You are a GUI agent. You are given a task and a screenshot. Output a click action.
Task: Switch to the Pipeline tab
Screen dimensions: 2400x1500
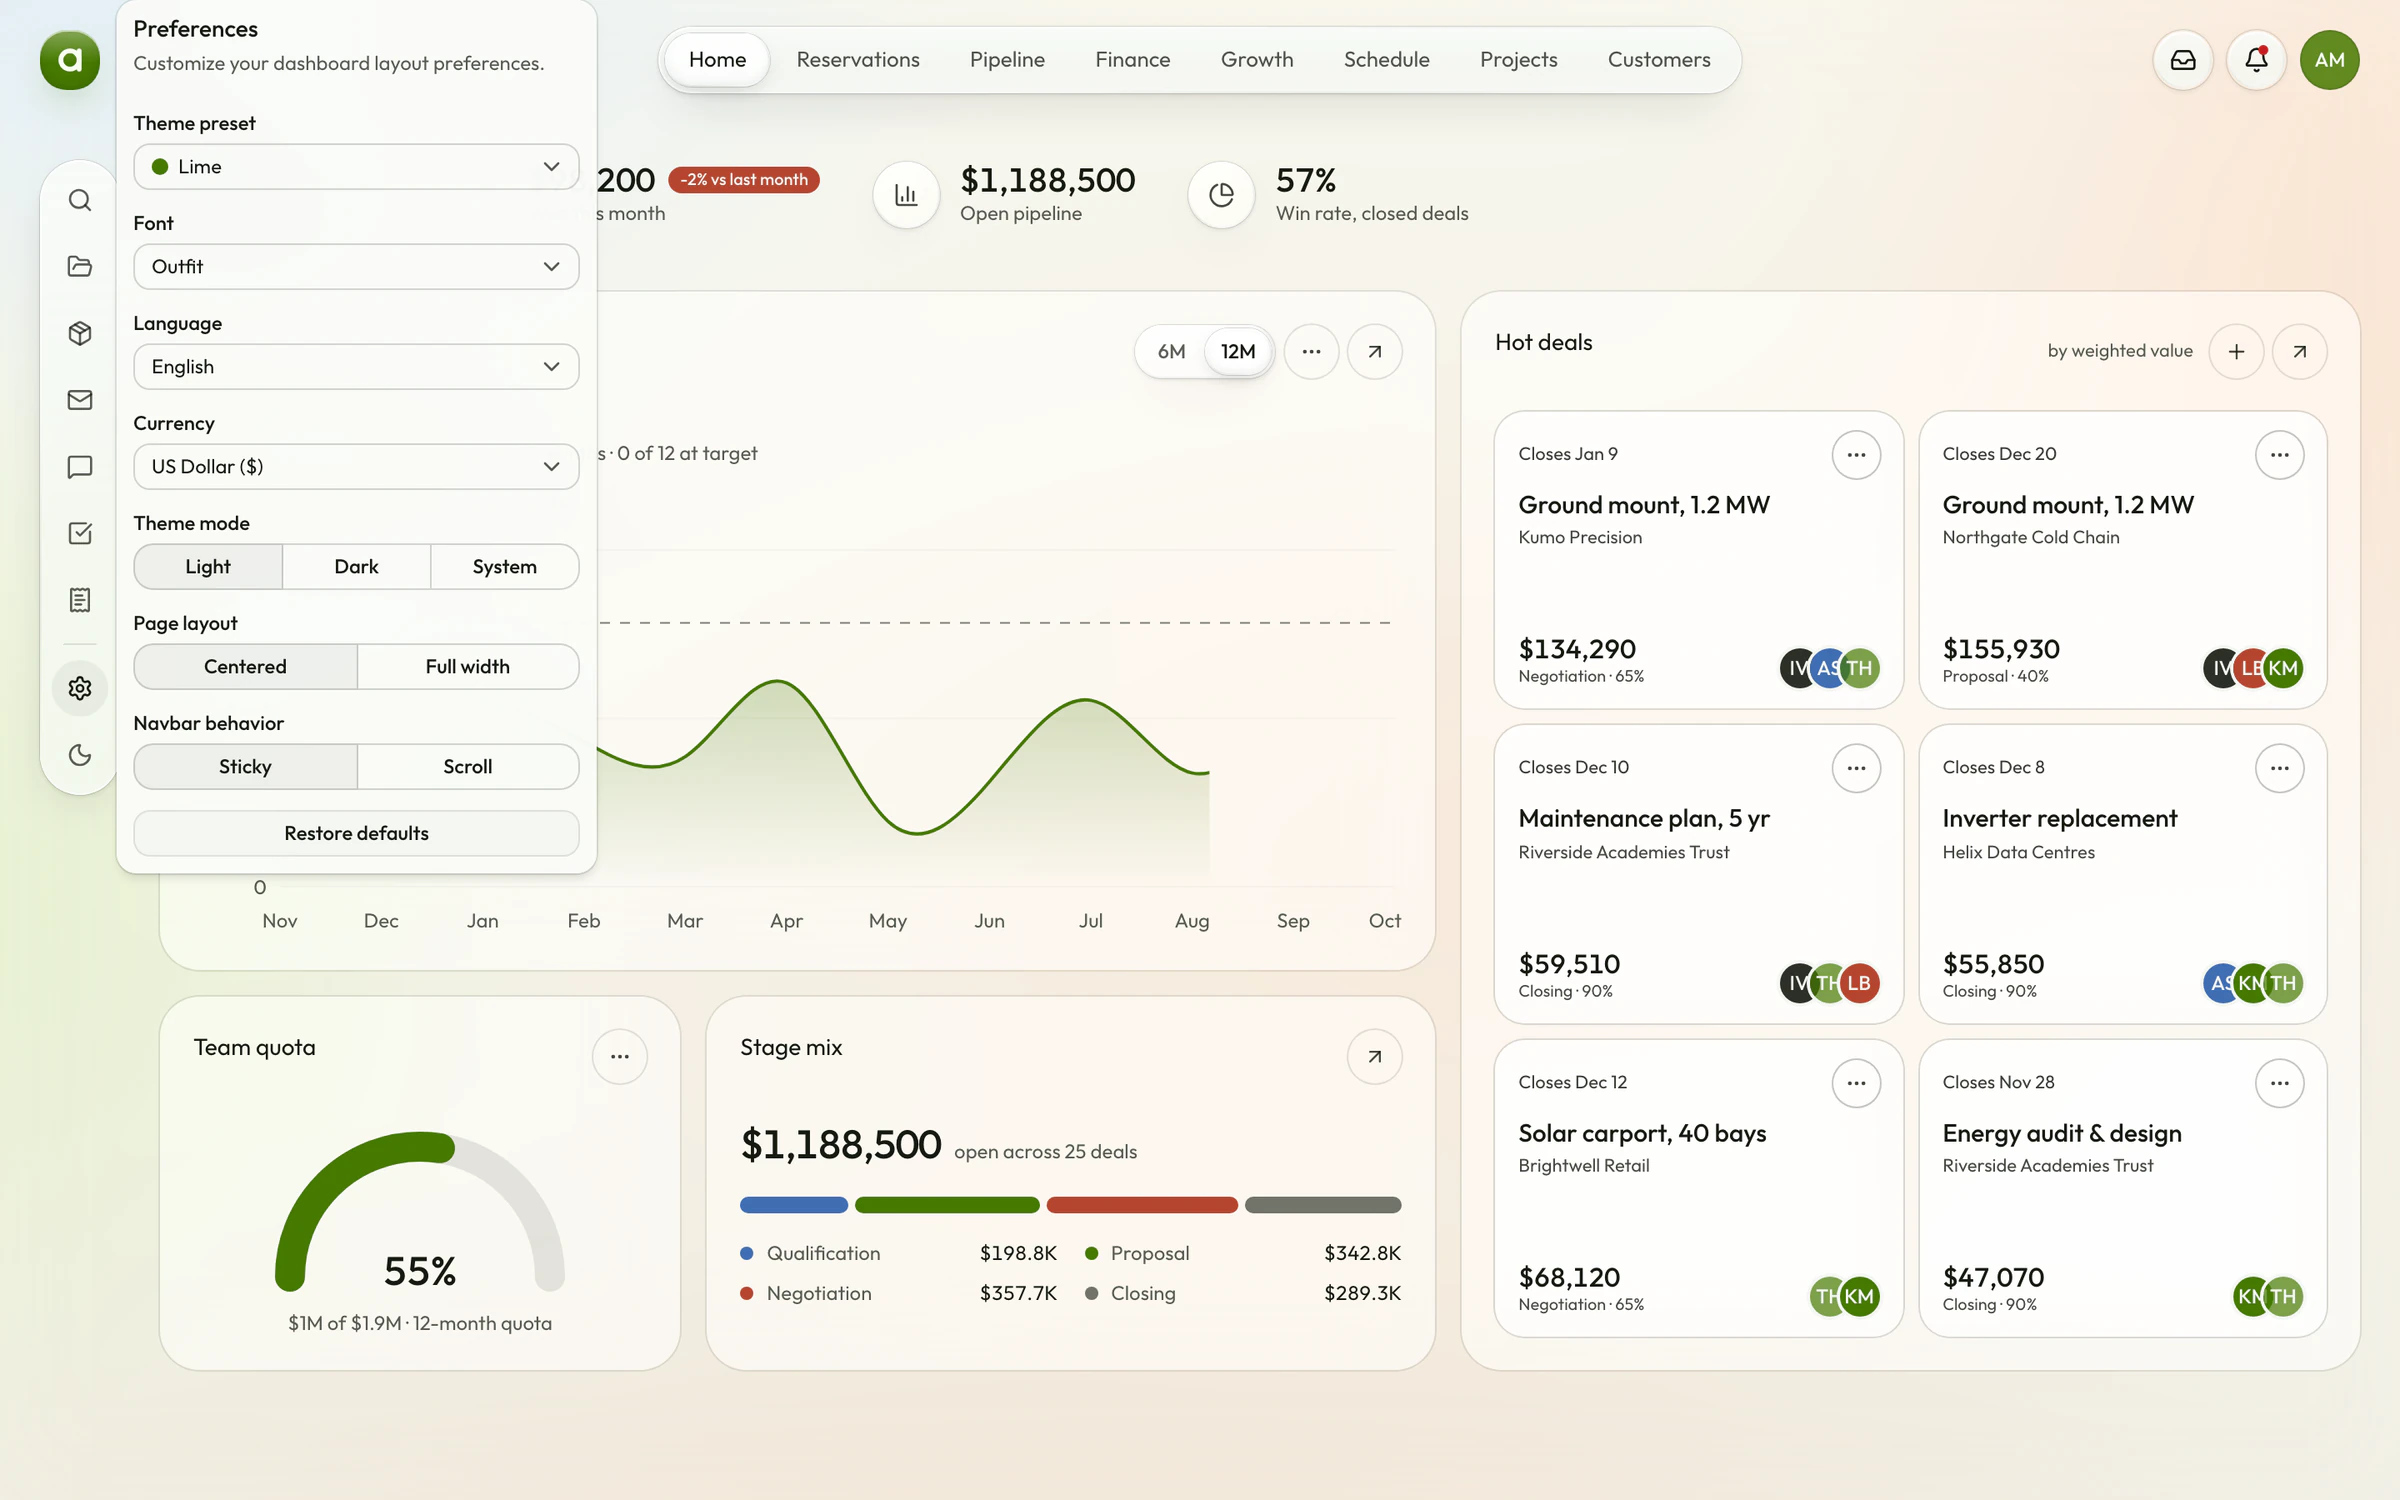point(1007,60)
